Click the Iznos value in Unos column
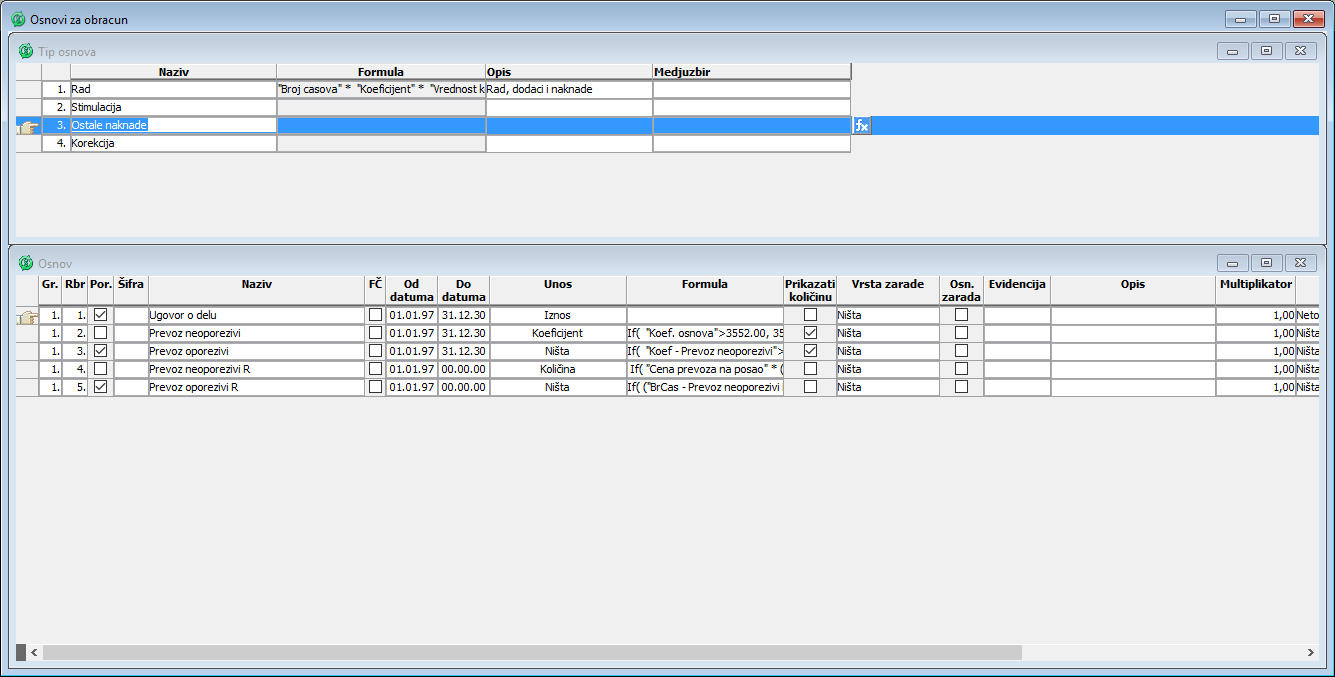The width and height of the screenshot is (1335, 677). pos(558,315)
